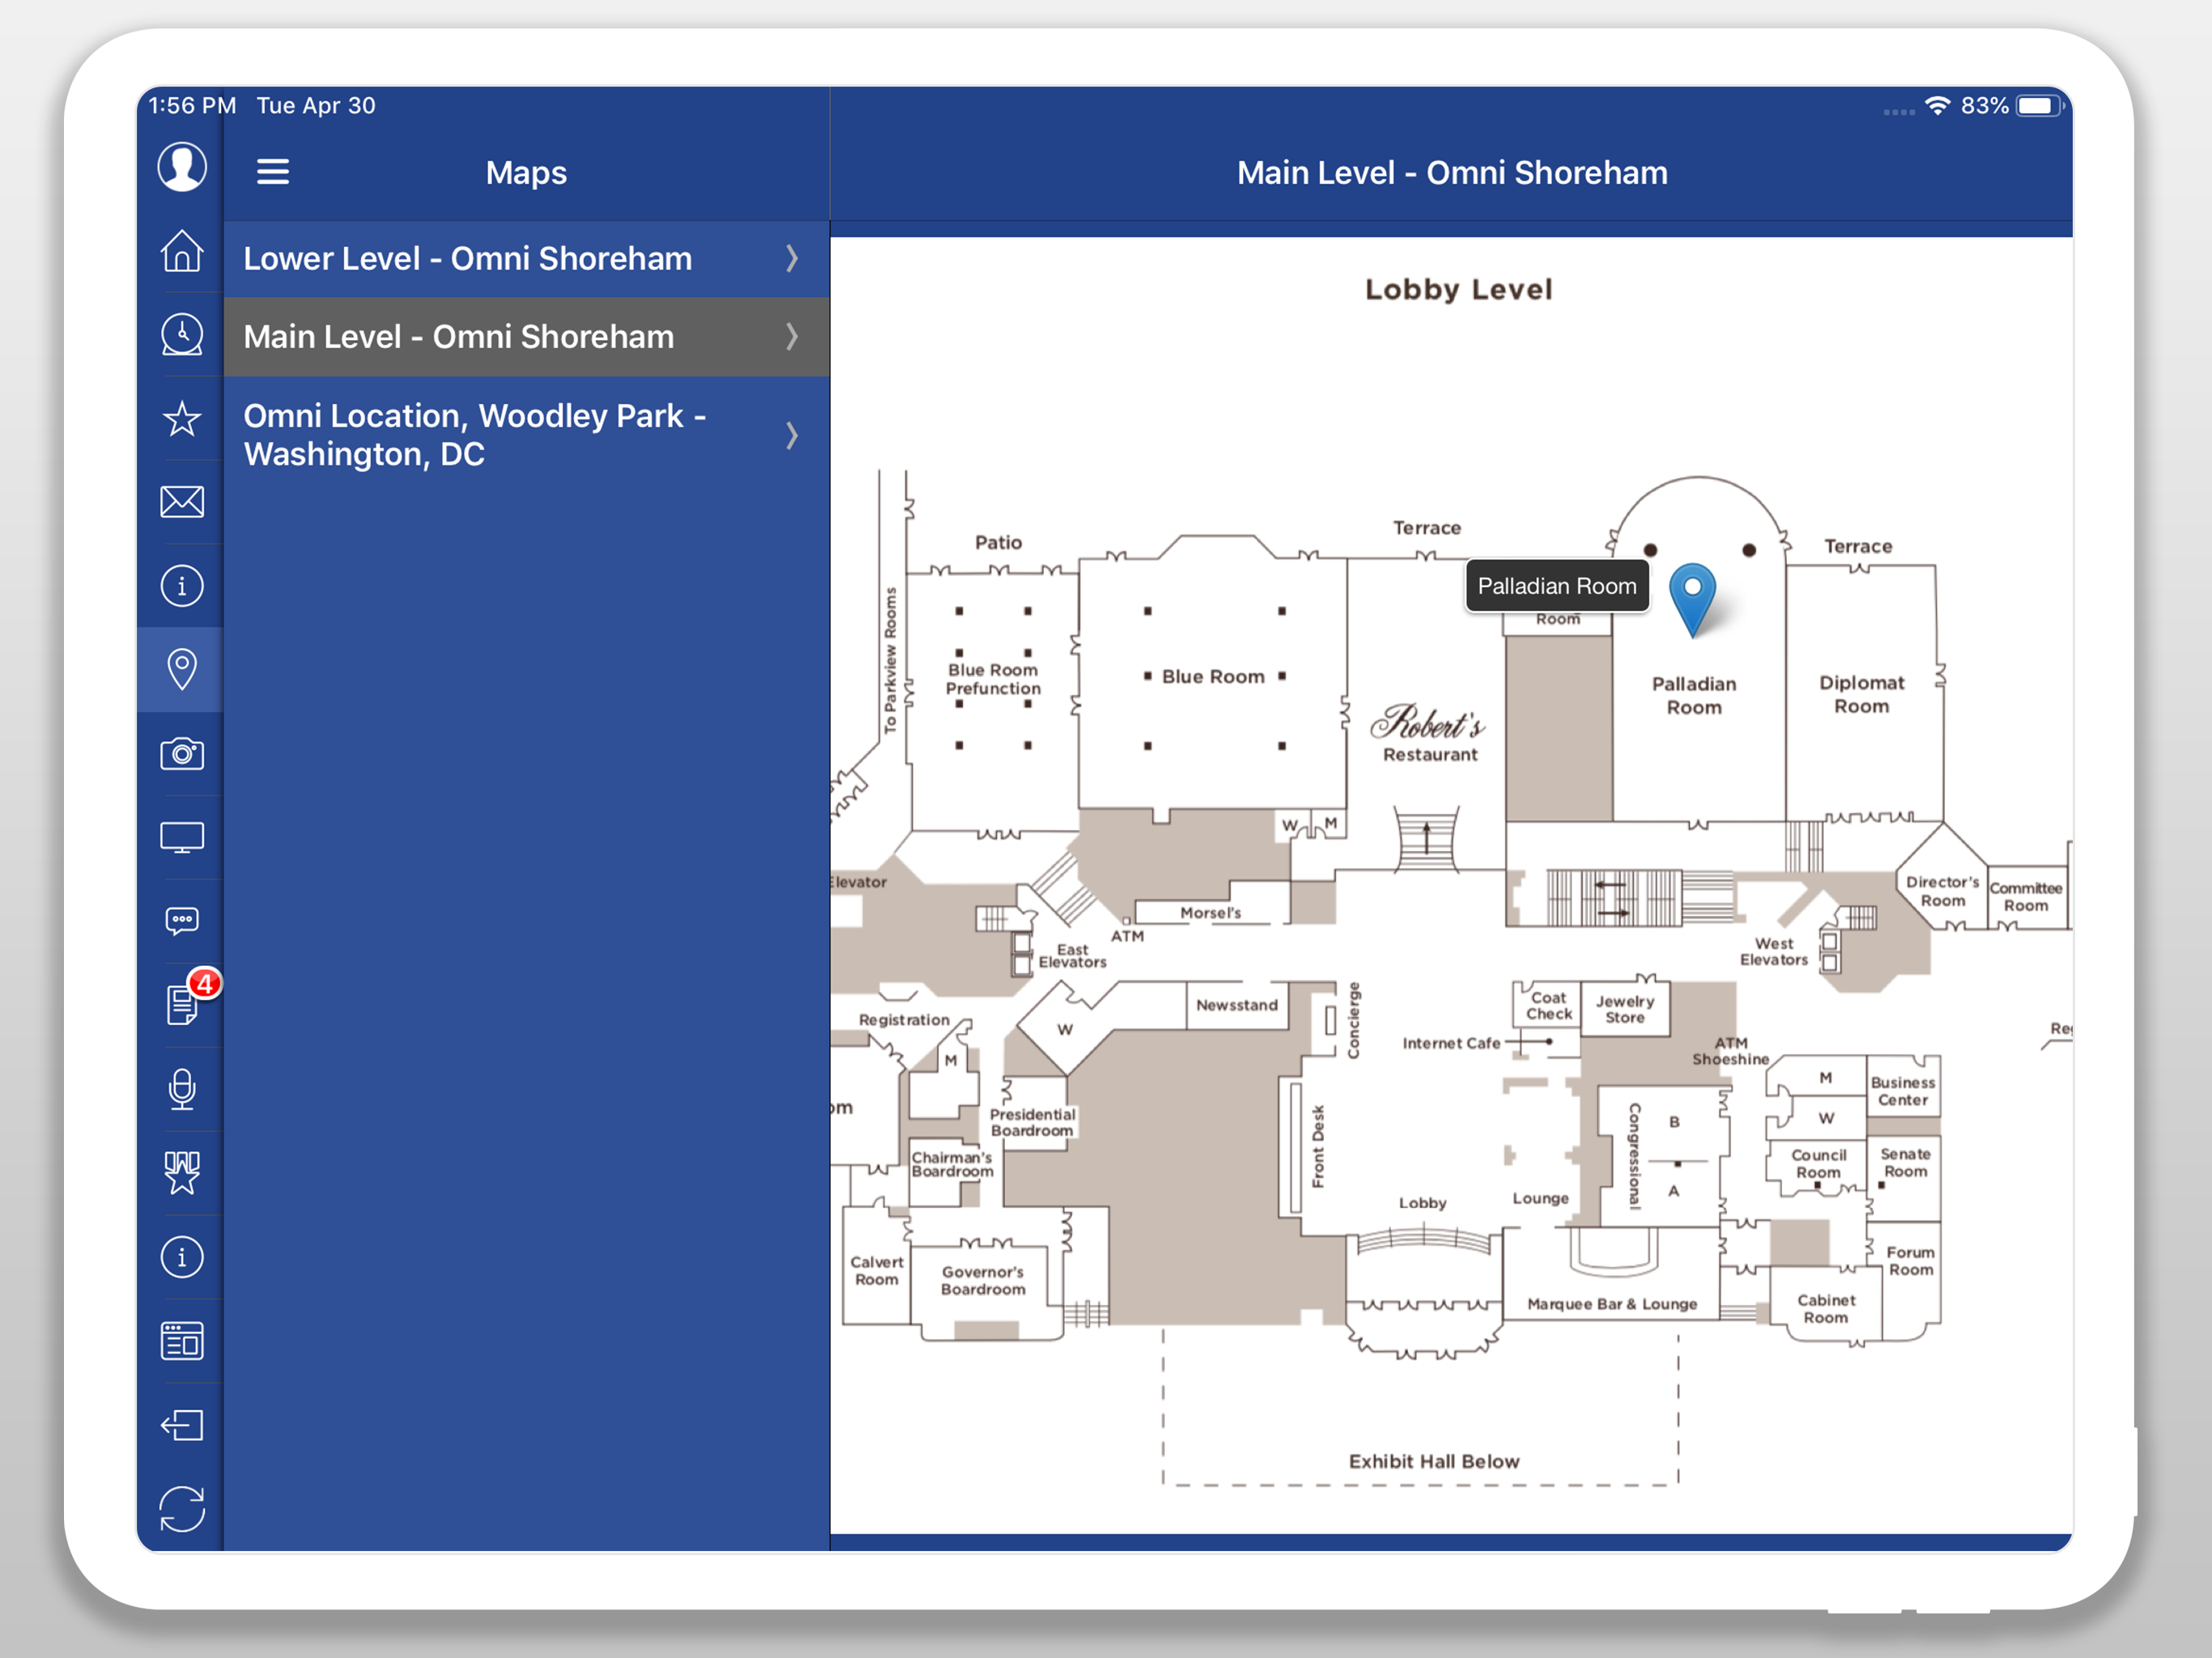Open the favorites star icon
The image size is (2212, 1658).
[182, 418]
